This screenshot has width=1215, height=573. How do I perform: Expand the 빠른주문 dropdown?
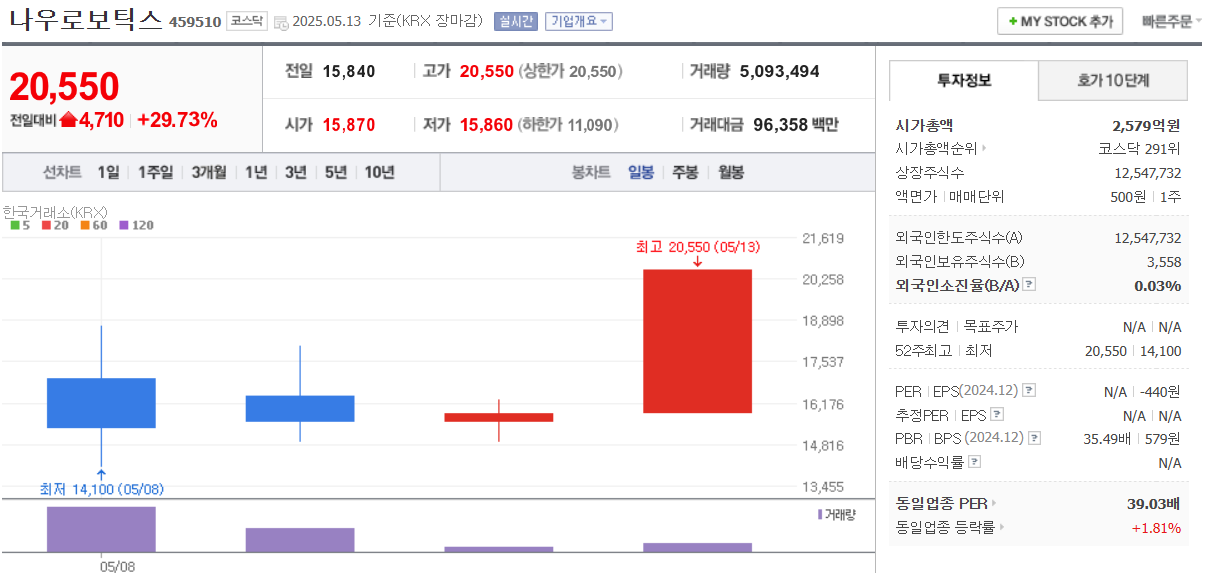pos(1171,21)
